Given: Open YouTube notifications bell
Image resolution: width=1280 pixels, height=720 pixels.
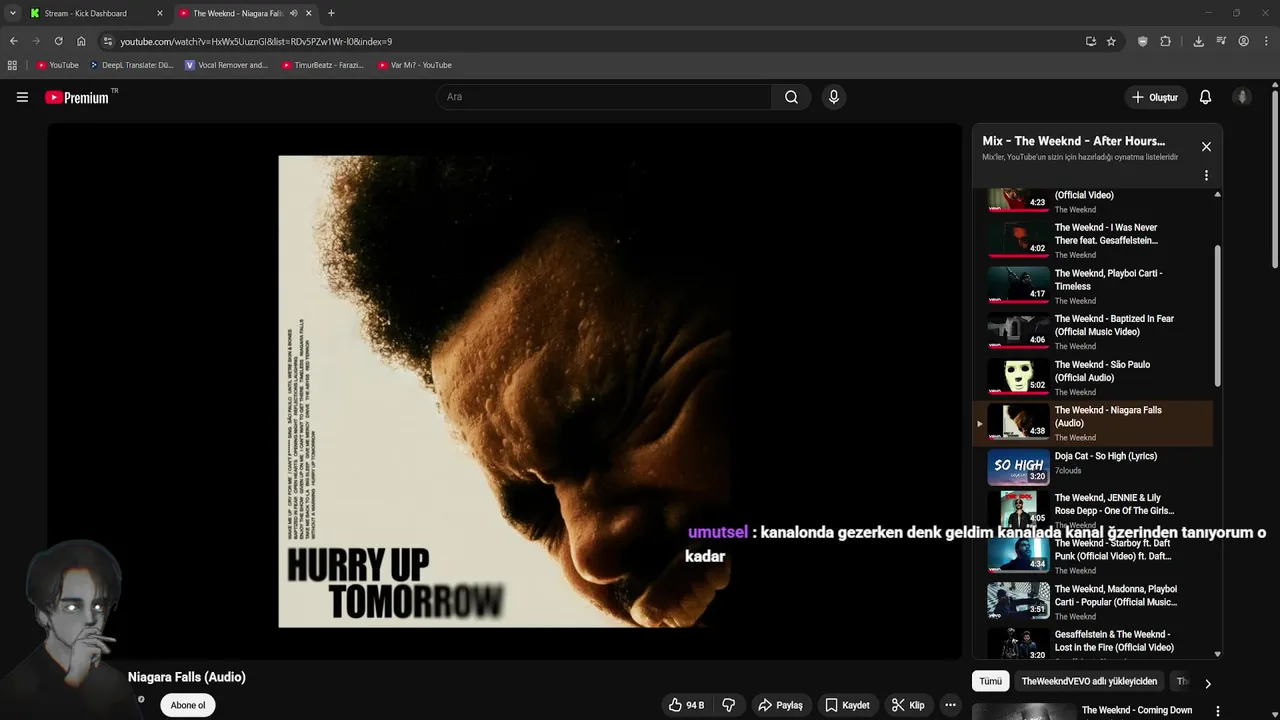Looking at the screenshot, I should click(x=1205, y=97).
